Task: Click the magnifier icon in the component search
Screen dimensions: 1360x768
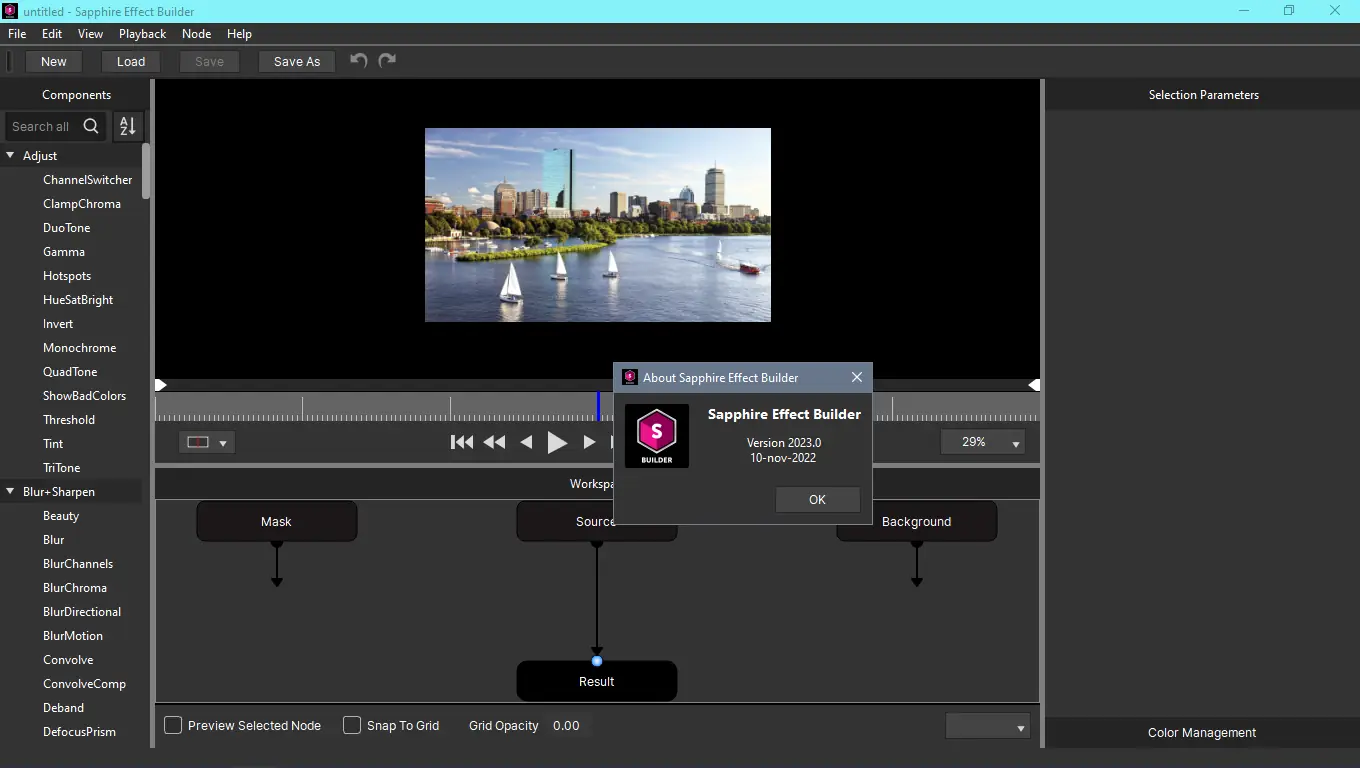Action: (91, 126)
